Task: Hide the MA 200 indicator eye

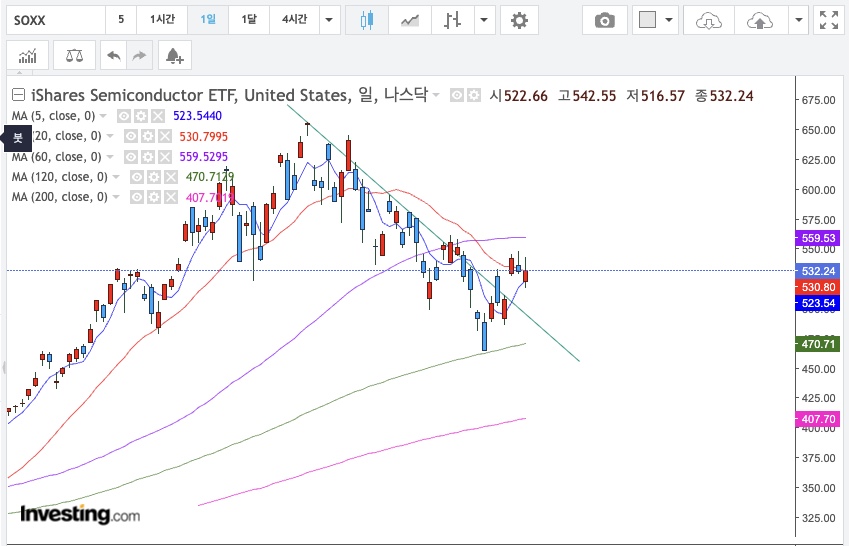Action: [137, 197]
